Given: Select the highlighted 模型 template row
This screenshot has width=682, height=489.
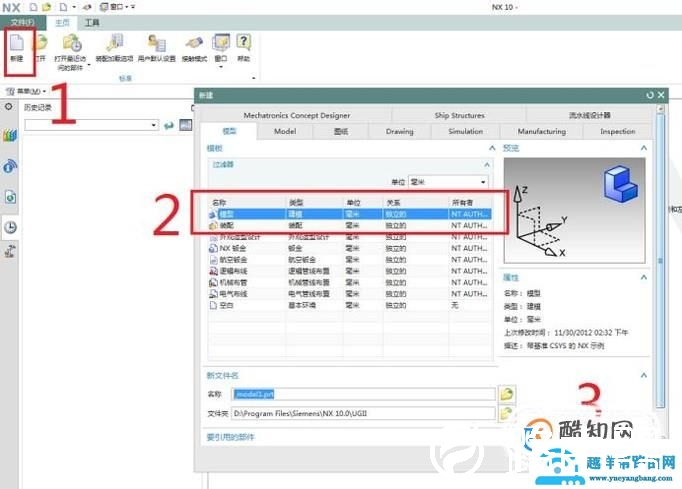Looking at the screenshot, I should (x=350, y=214).
